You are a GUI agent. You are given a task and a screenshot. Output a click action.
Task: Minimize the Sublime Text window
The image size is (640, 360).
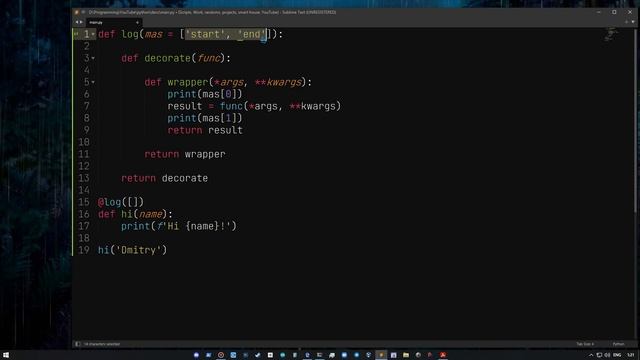point(598,12)
